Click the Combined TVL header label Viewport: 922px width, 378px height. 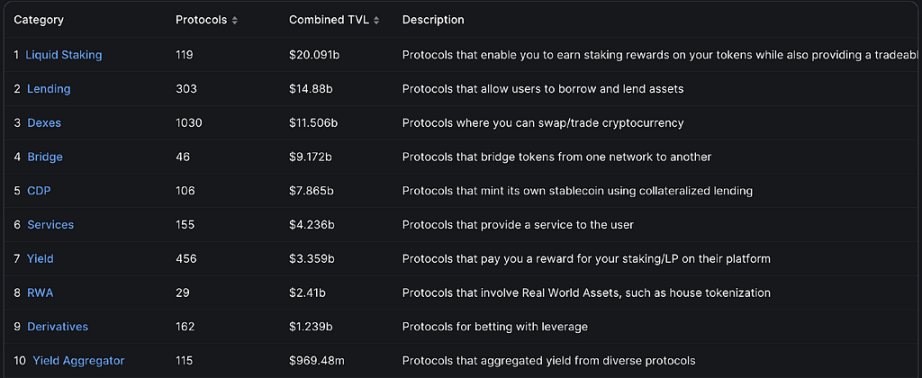[329, 20]
